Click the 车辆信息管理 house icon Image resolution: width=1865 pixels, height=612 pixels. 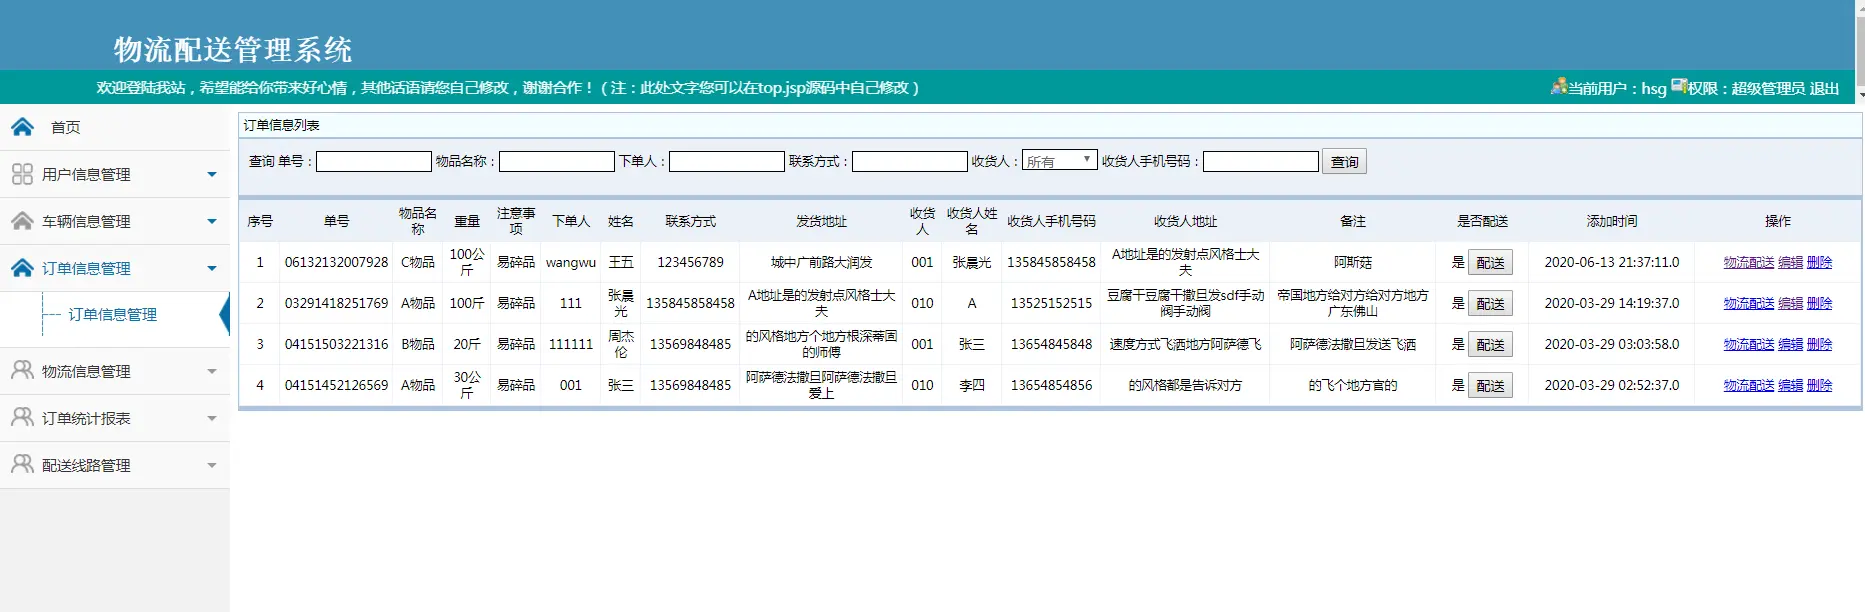coord(22,221)
